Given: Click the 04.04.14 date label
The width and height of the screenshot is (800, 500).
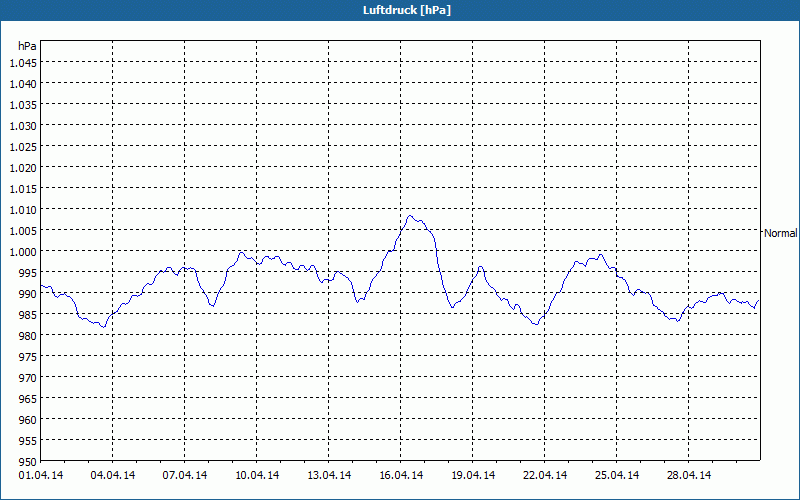Looking at the screenshot, I should click(x=113, y=475).
